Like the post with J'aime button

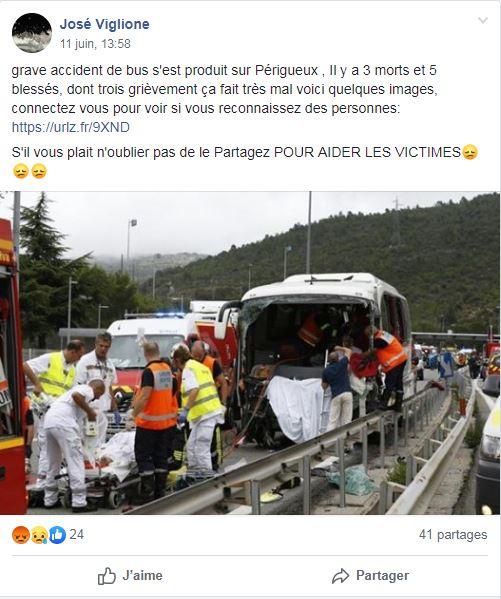(x=130, y=576)
